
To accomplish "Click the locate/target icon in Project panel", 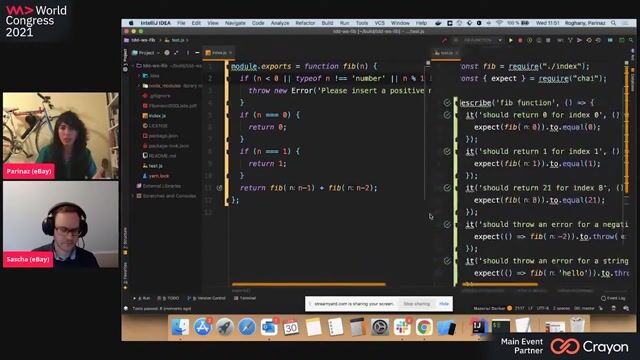I will coord(167,53).
